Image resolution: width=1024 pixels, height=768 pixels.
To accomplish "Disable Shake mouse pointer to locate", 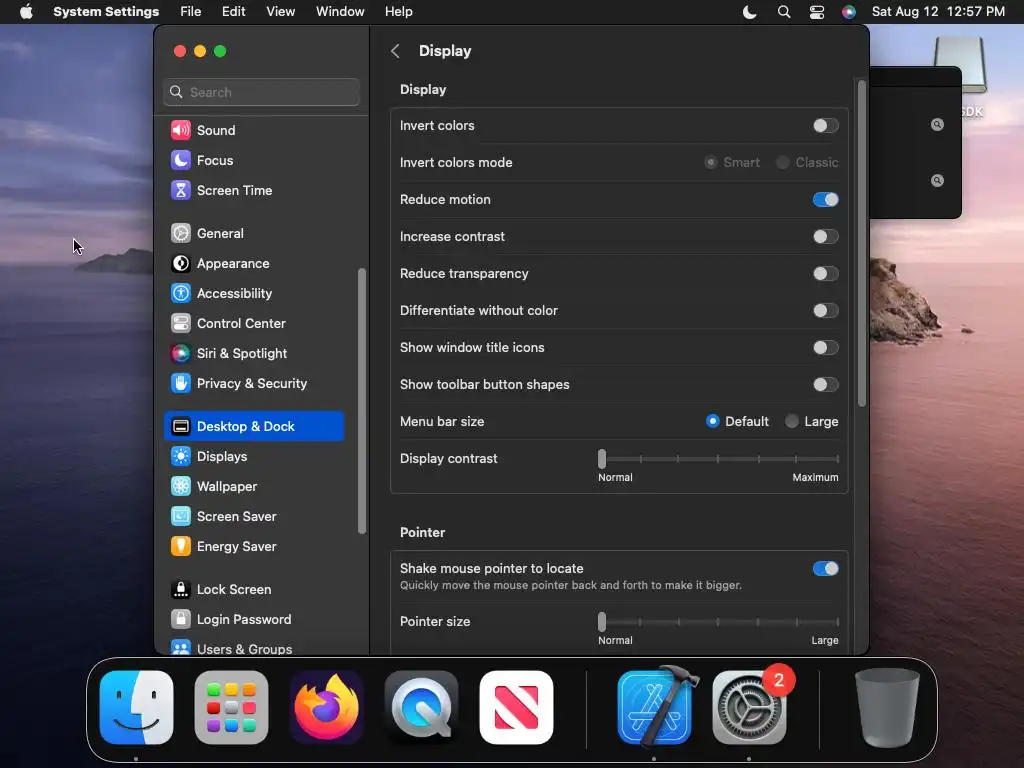I will tap(825, 568).
